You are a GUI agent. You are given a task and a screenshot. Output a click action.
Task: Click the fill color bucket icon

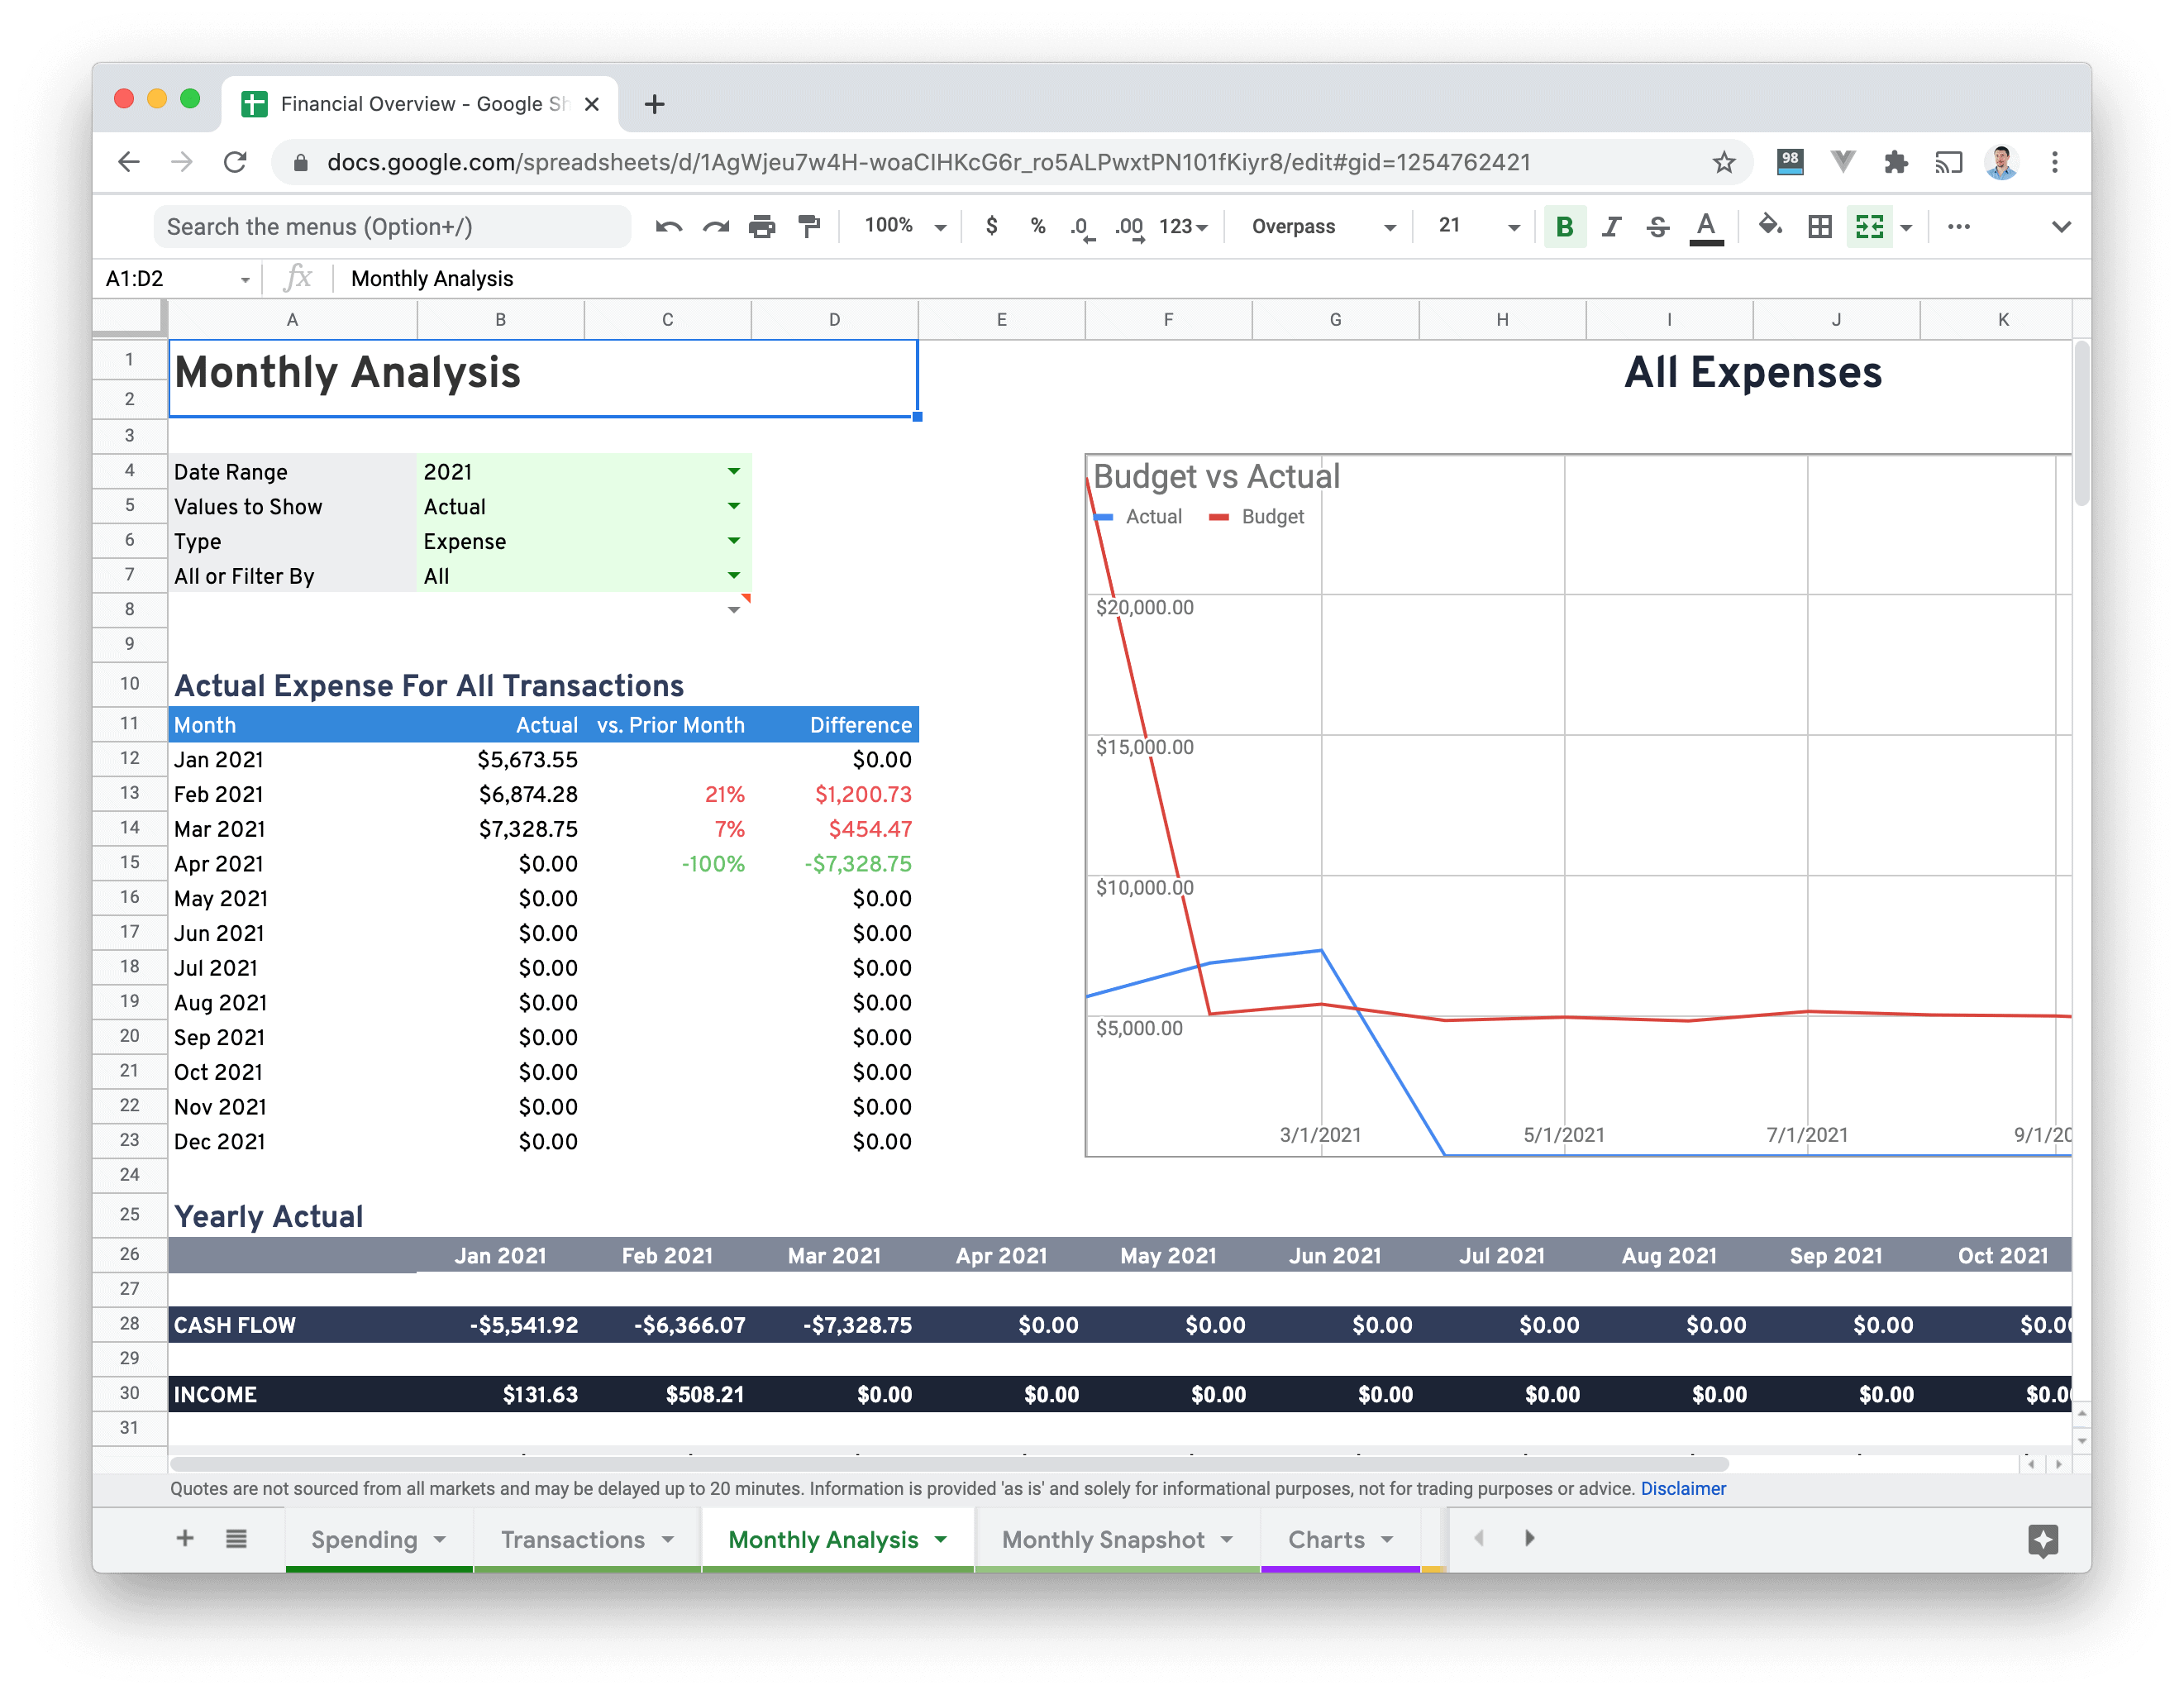[1770, 226]
